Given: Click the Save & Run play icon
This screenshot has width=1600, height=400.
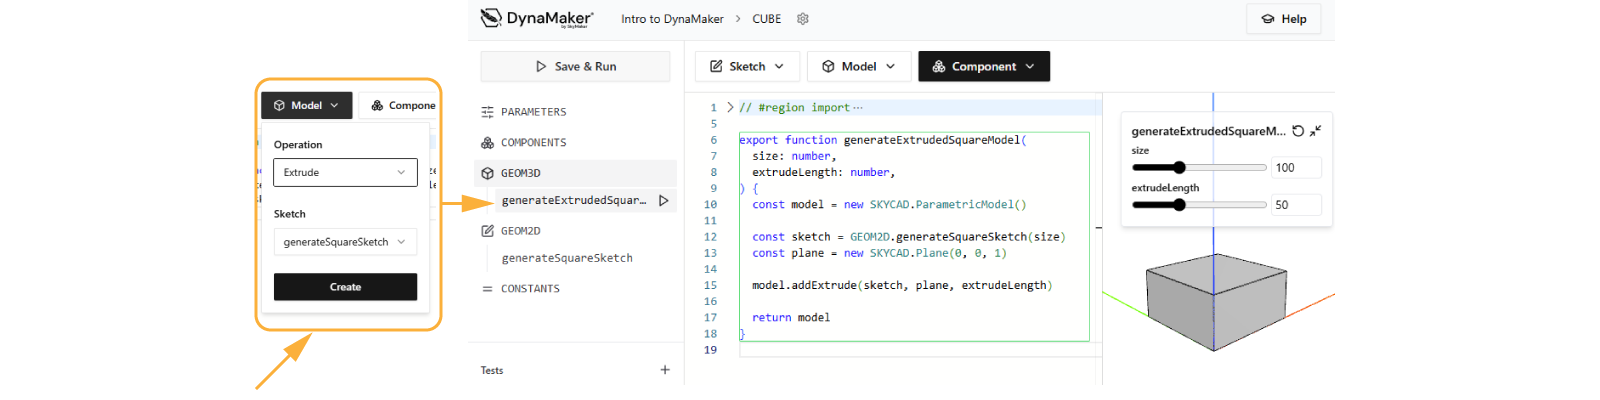Looking at the screenshot, I should tap(541, 66).
